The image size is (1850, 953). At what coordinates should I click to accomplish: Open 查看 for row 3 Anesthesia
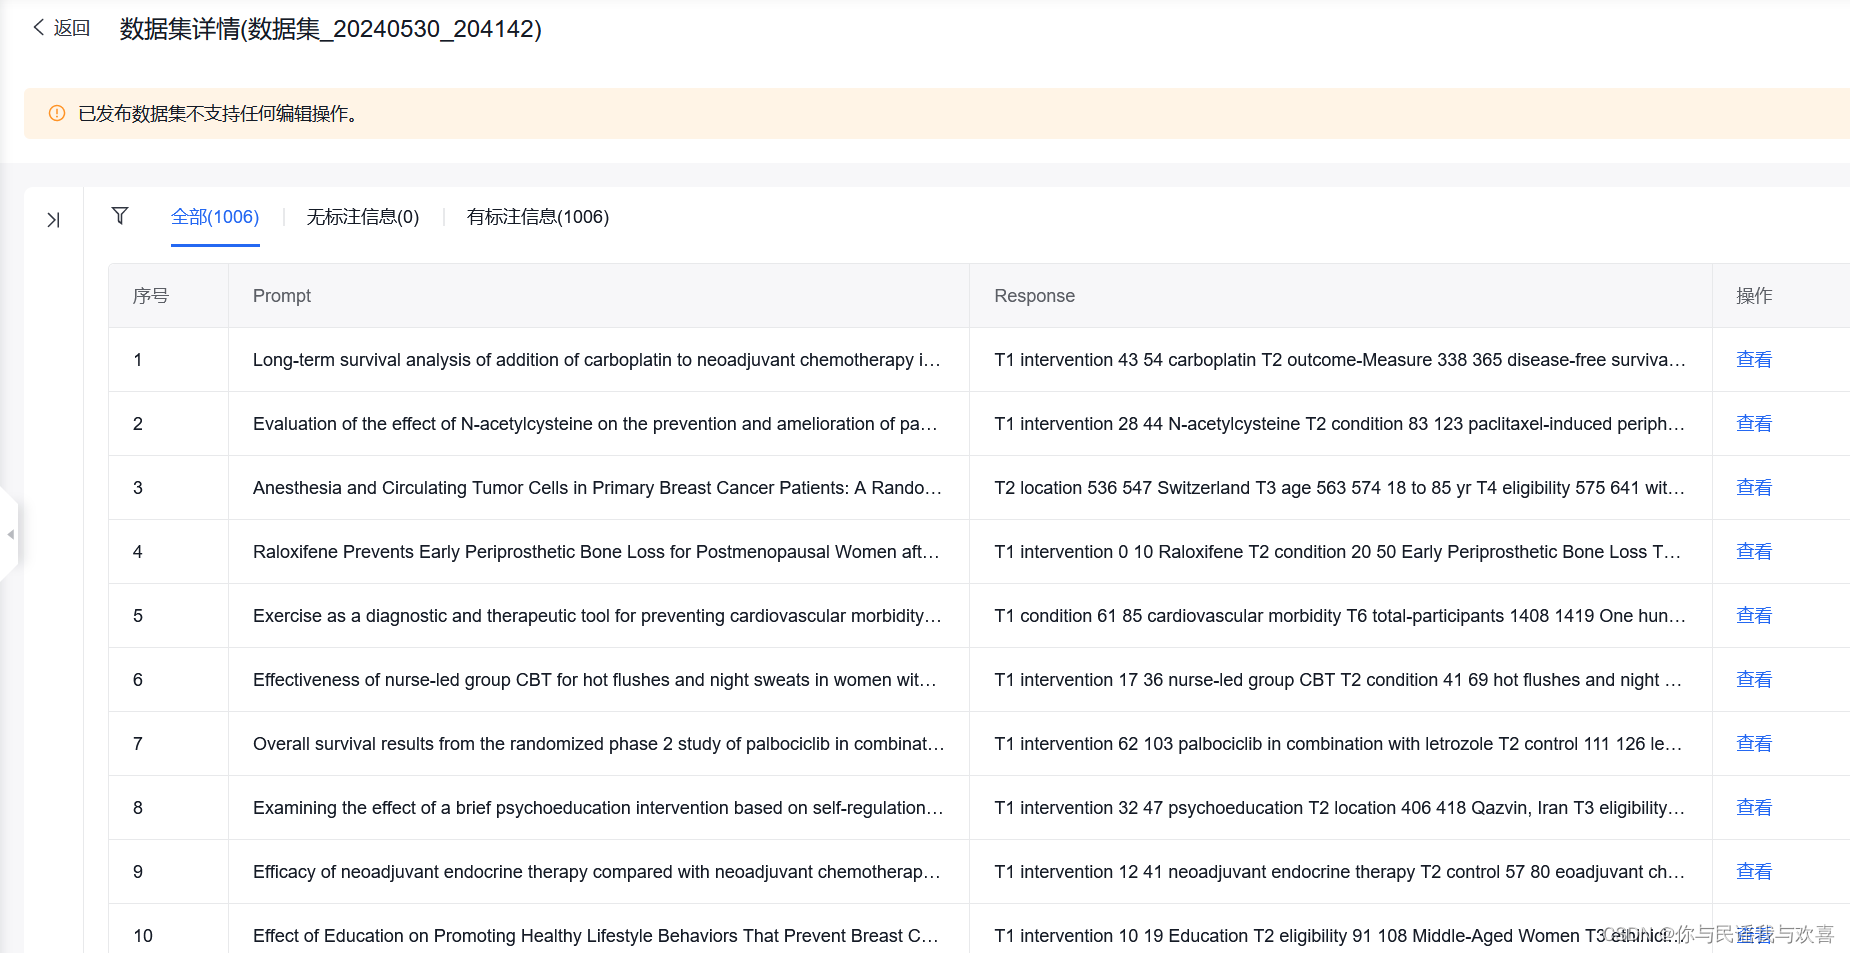1754,488
